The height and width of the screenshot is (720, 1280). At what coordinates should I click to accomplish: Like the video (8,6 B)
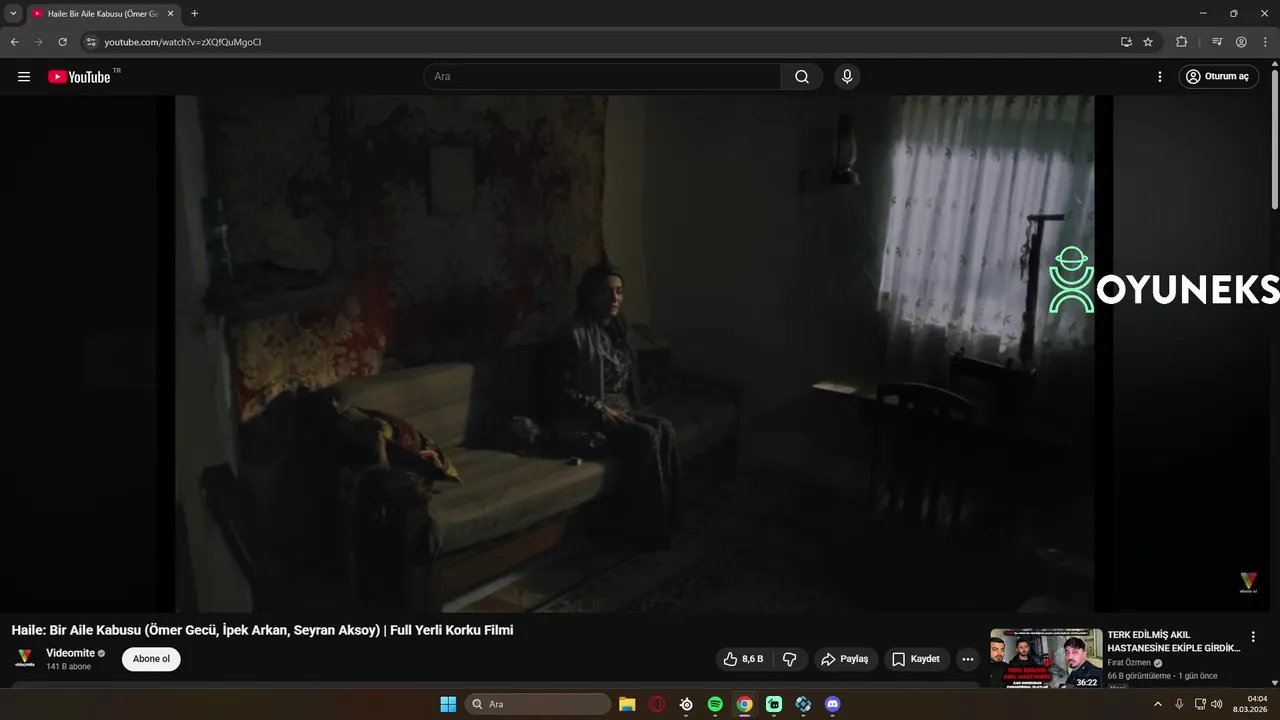tap(743, 659)
